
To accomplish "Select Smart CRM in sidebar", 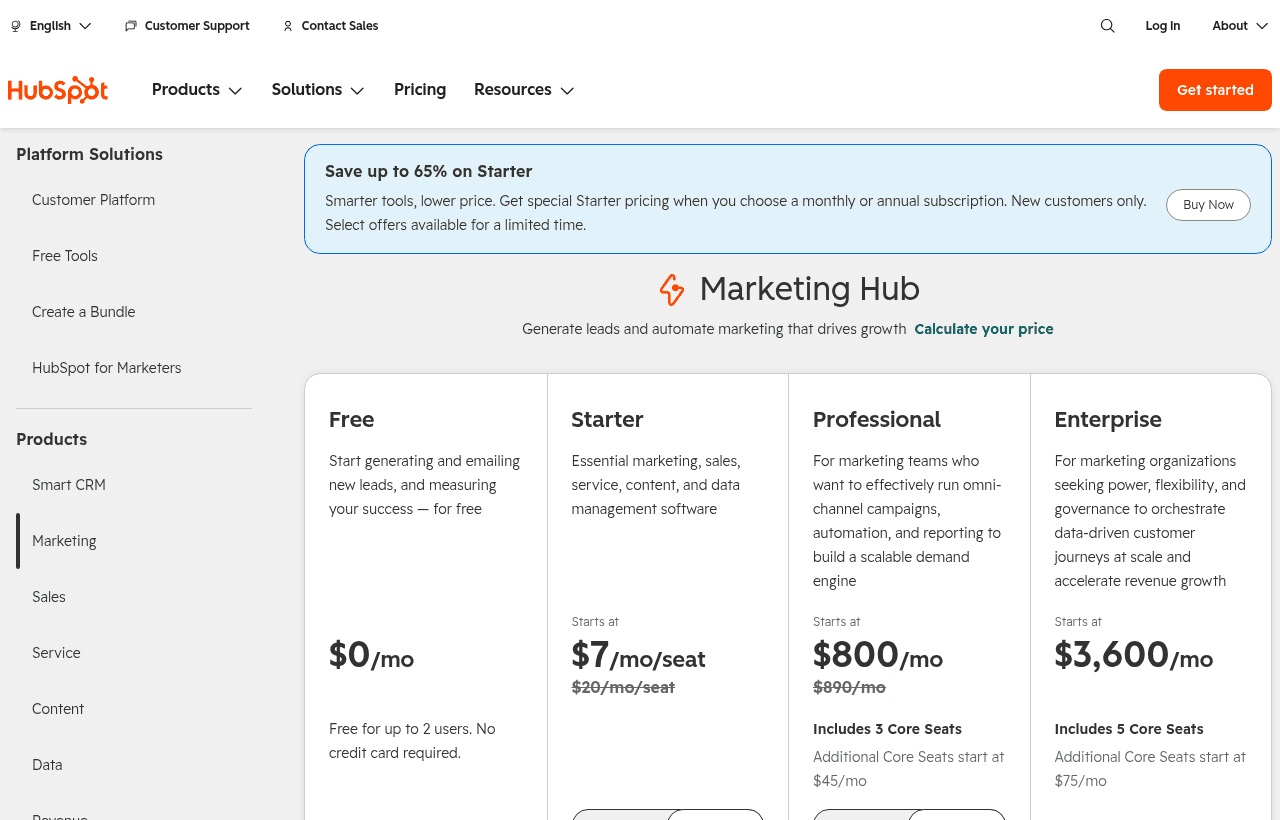I will coord(69,485).
